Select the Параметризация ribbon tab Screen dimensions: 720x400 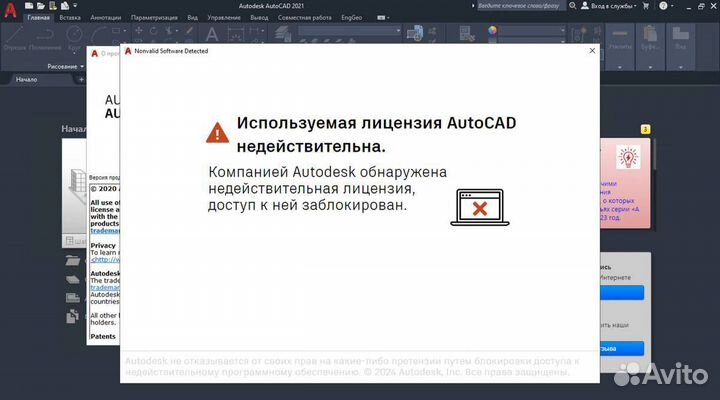tap(154, 18)
